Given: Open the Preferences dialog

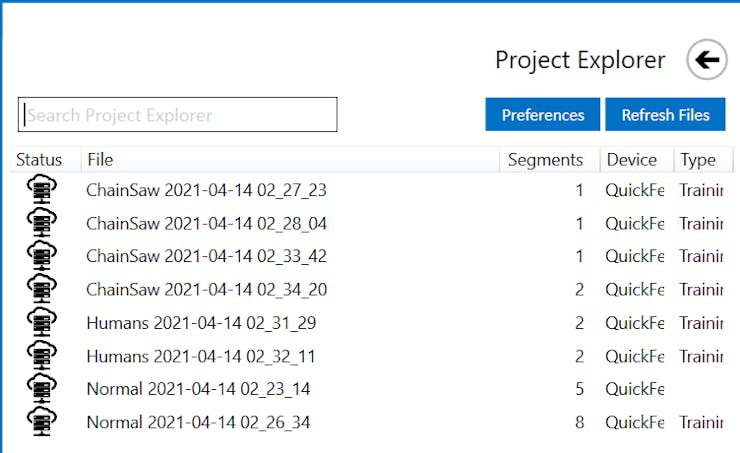Looking at the screenshot, I should point(543,115).
